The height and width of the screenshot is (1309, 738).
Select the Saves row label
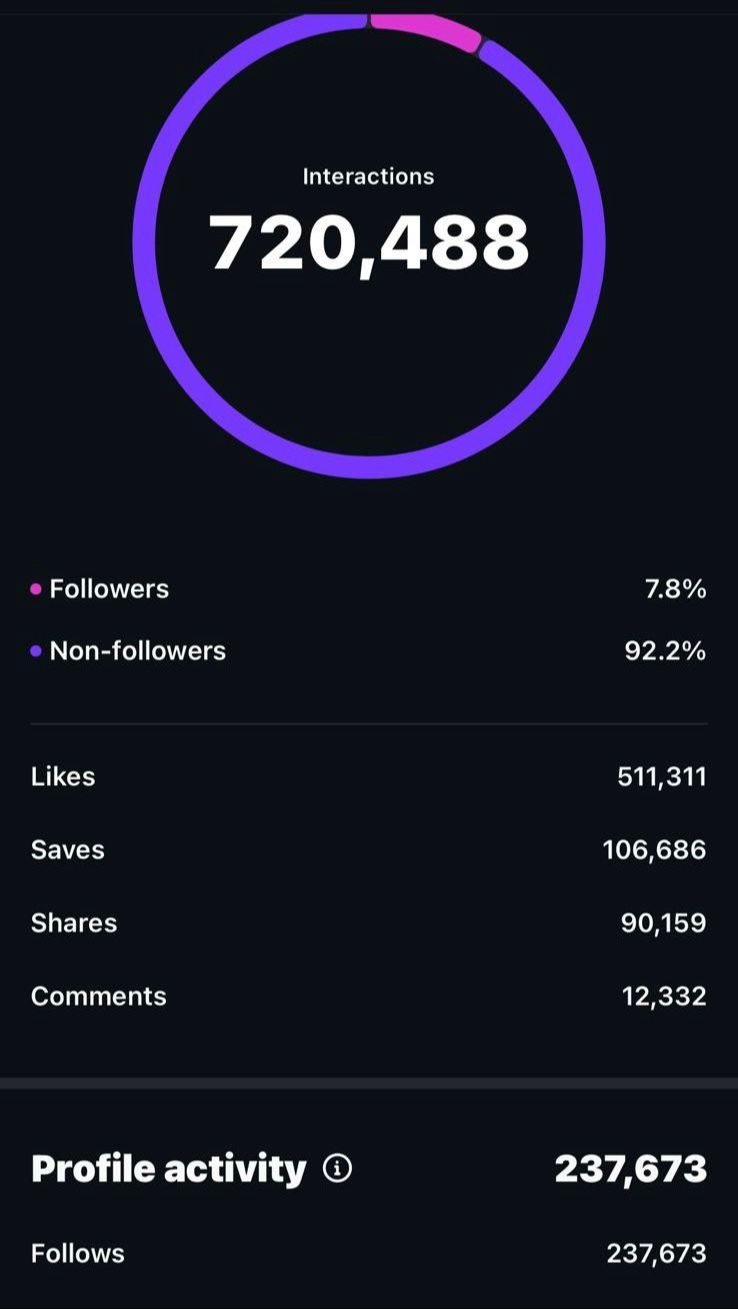[x=68, y=850]
